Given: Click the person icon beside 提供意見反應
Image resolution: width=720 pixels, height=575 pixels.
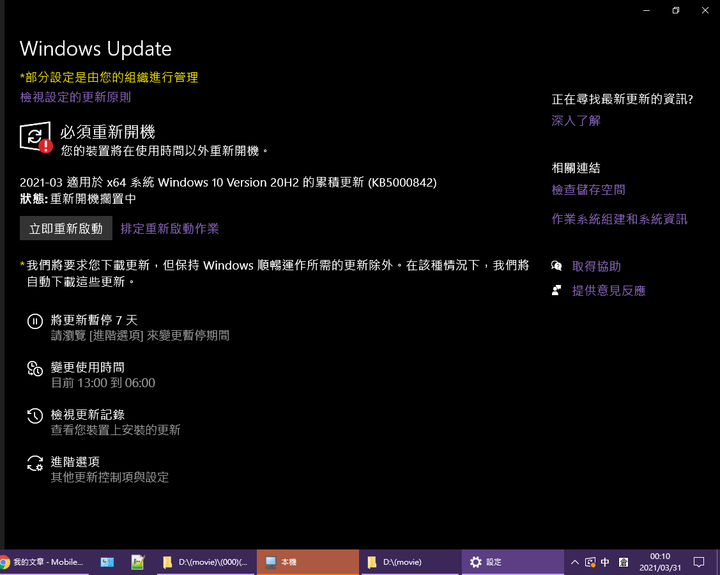Looking at the screenshot, I should pyautogui.click(x=557, y=290).
